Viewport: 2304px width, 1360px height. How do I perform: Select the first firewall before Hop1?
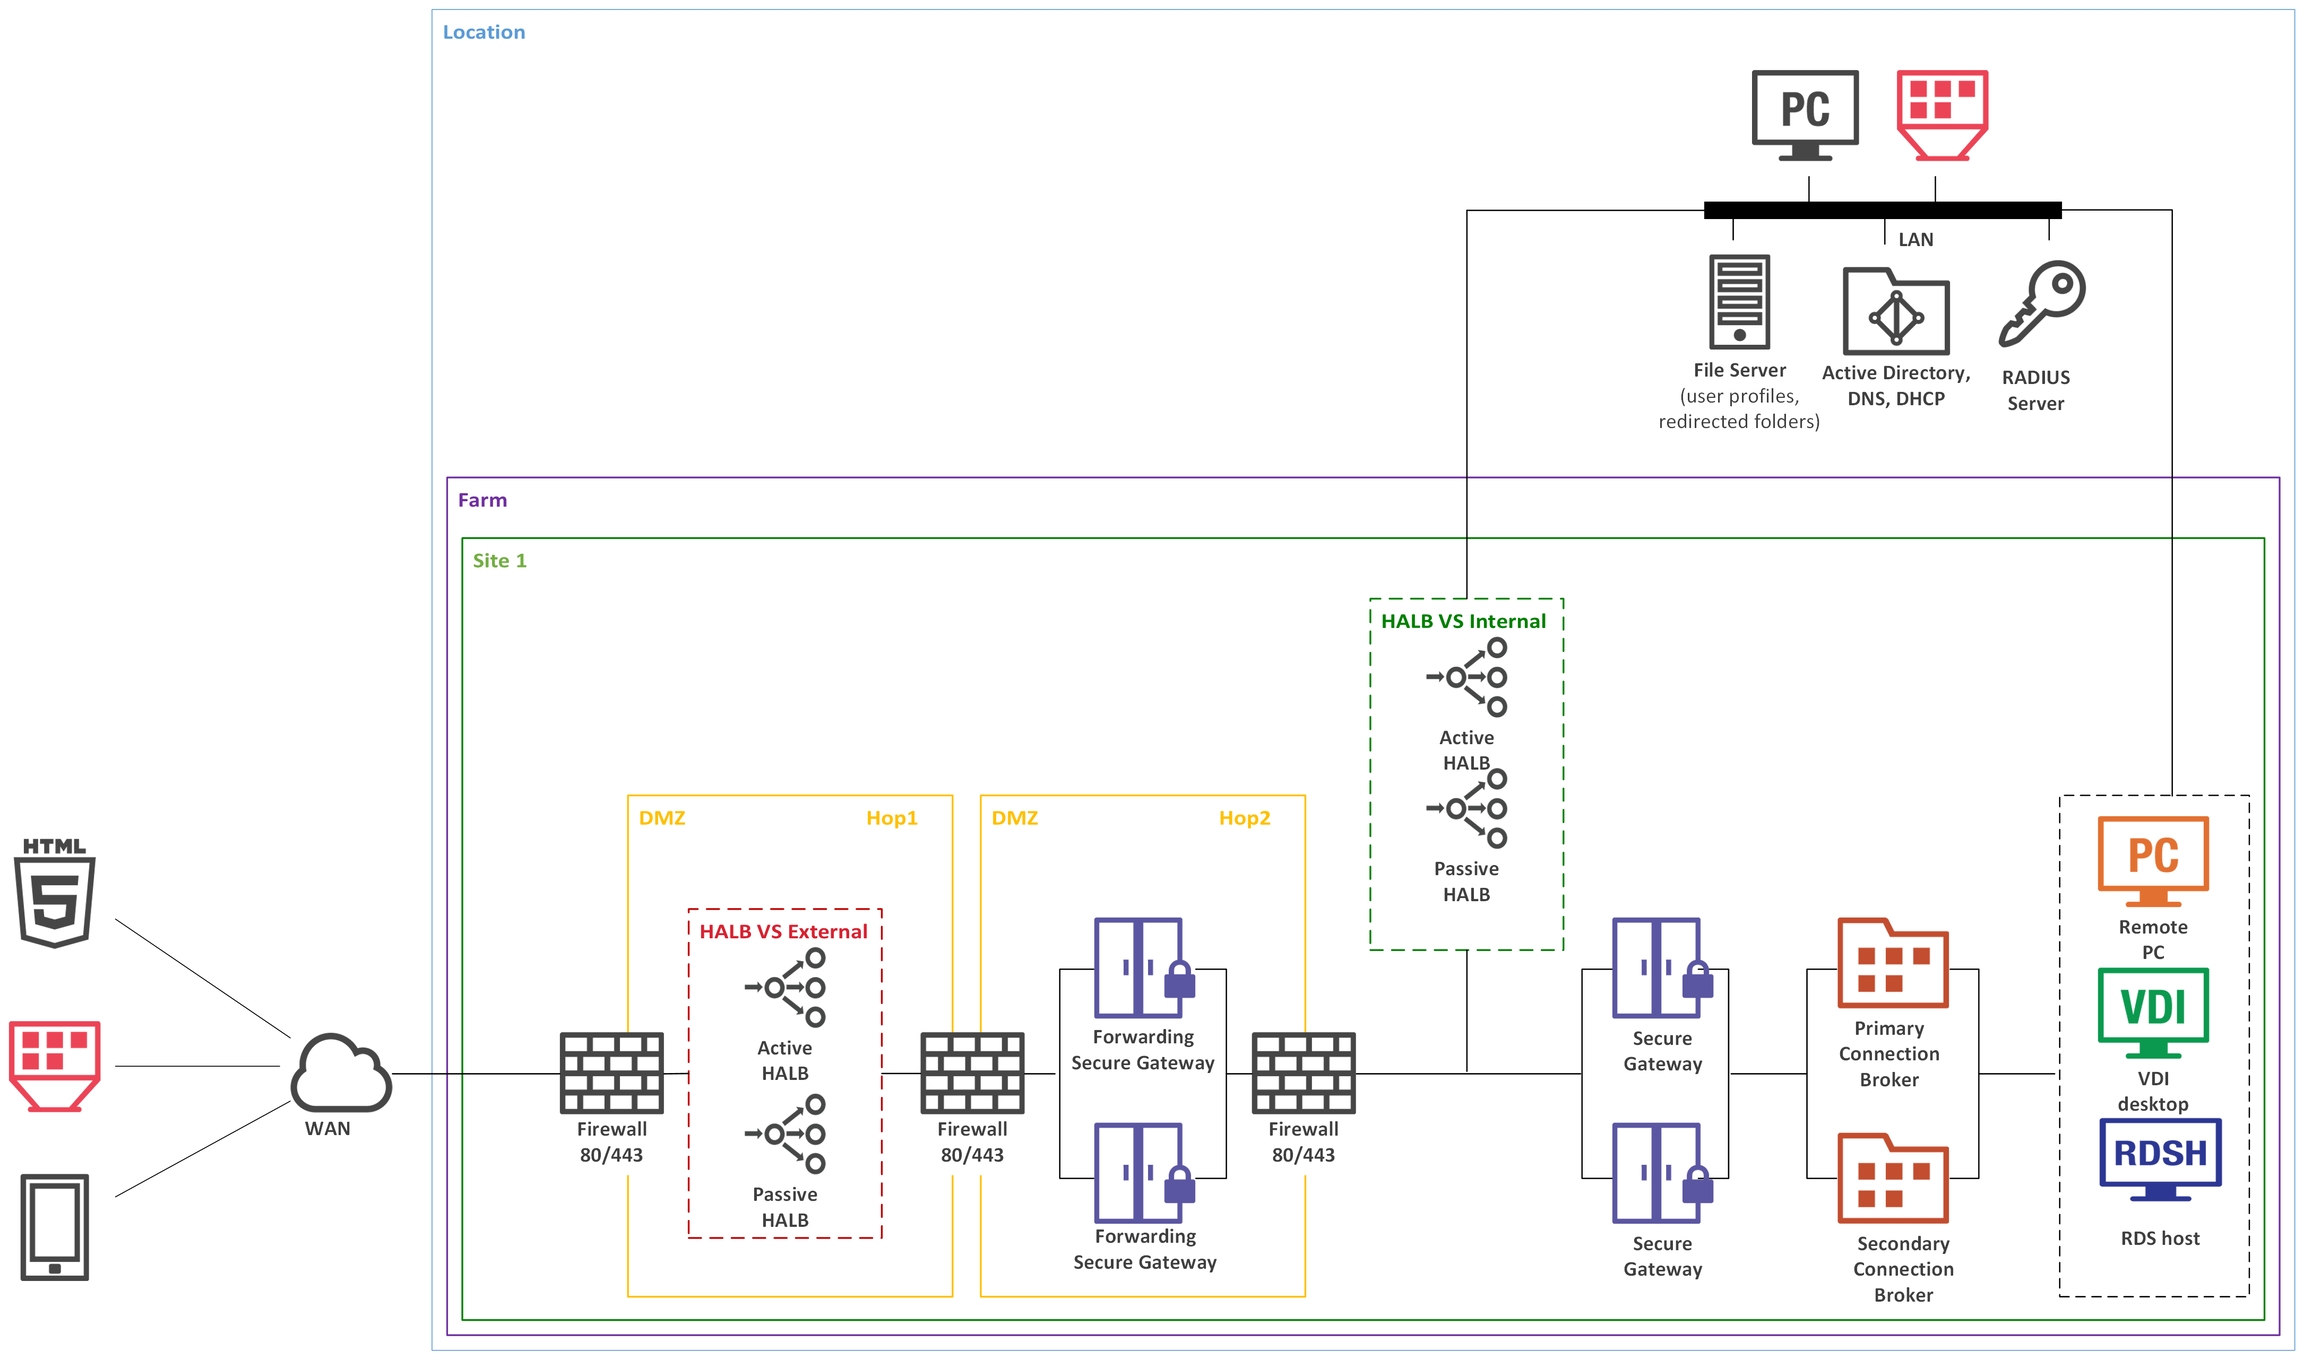[x=611, y=1073]
